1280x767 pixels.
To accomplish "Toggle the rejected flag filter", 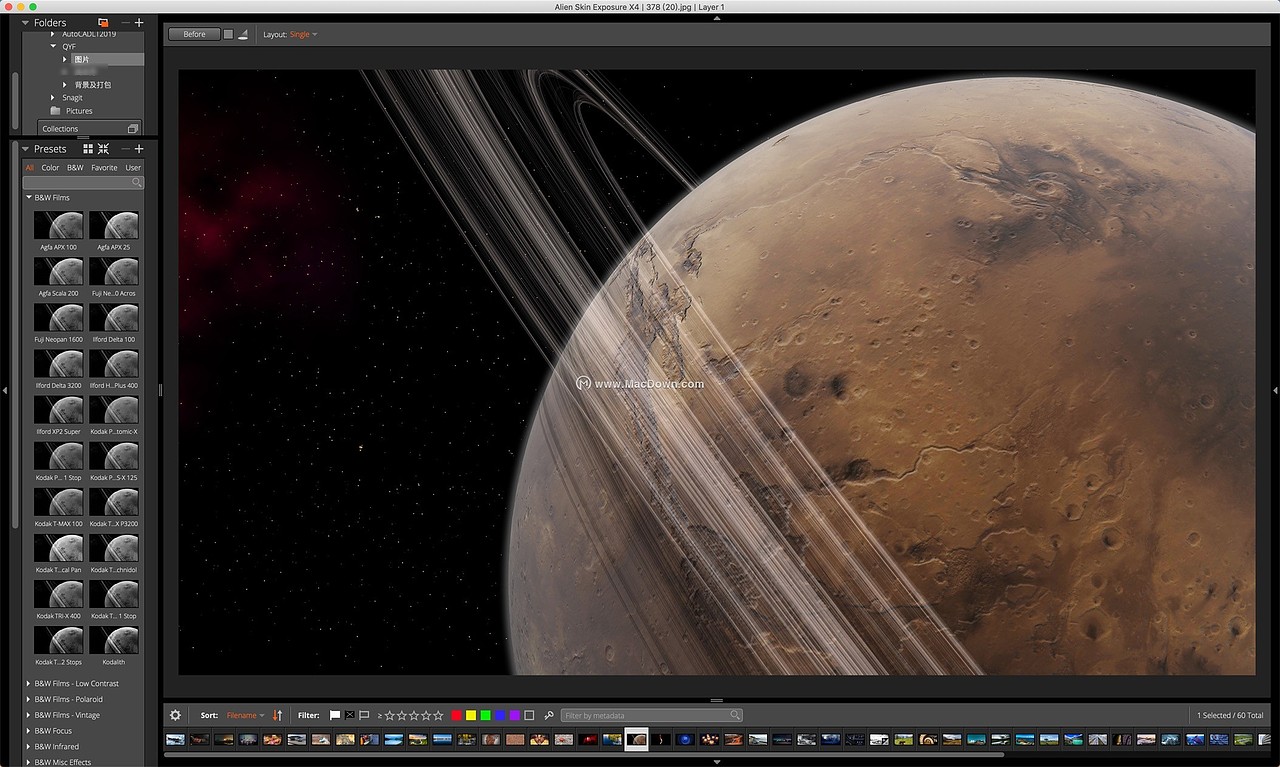I will click(350, 715).
